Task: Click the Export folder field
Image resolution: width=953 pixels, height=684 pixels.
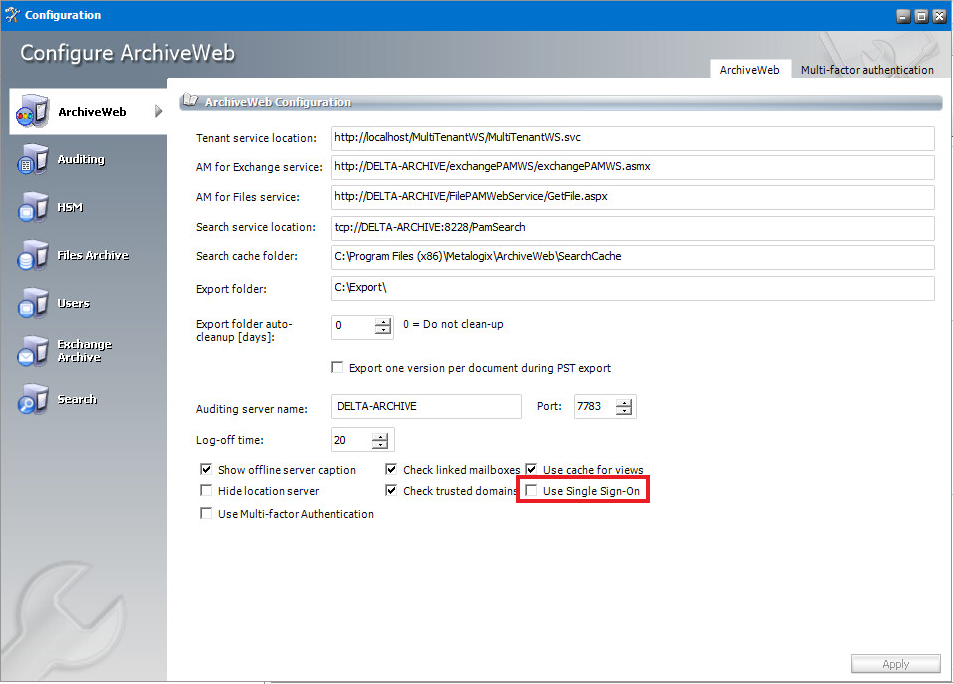Action: 633,288
